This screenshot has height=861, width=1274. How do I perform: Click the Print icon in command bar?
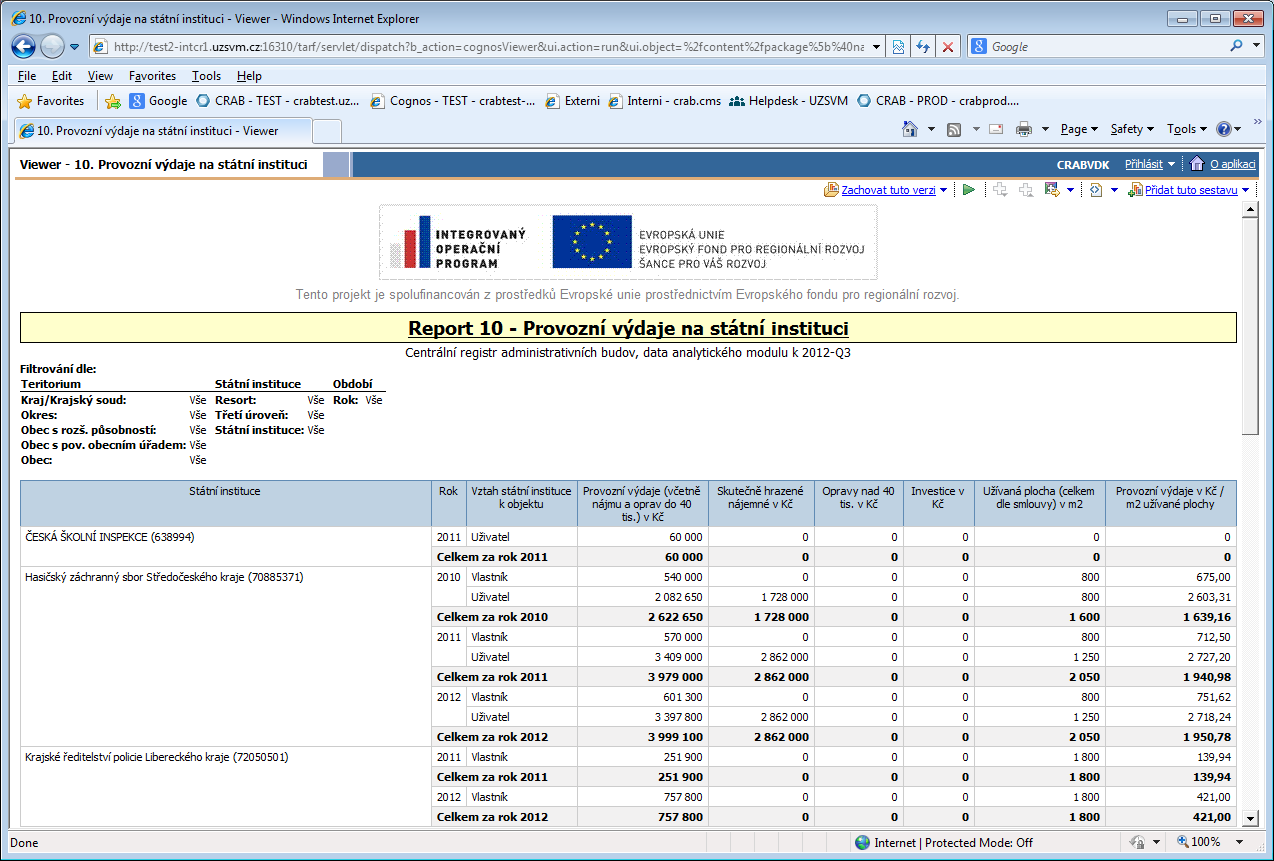tap(1024, 129)
